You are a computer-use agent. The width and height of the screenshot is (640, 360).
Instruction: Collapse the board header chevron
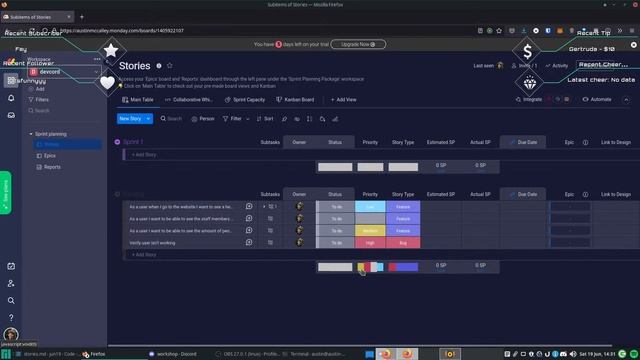(x=626, y=100)
